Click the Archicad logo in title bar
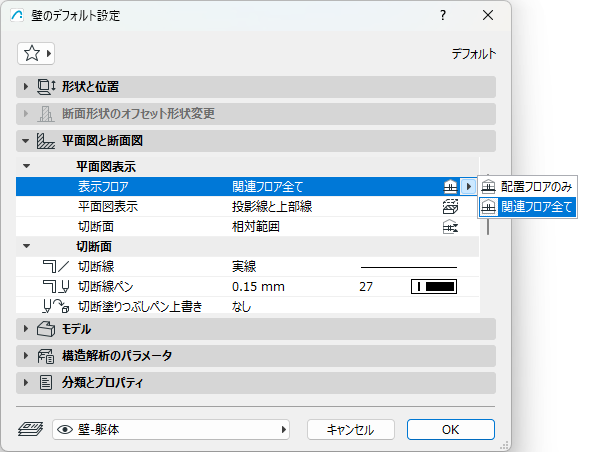This screenshot has width=589, height=452. point(17,15)
